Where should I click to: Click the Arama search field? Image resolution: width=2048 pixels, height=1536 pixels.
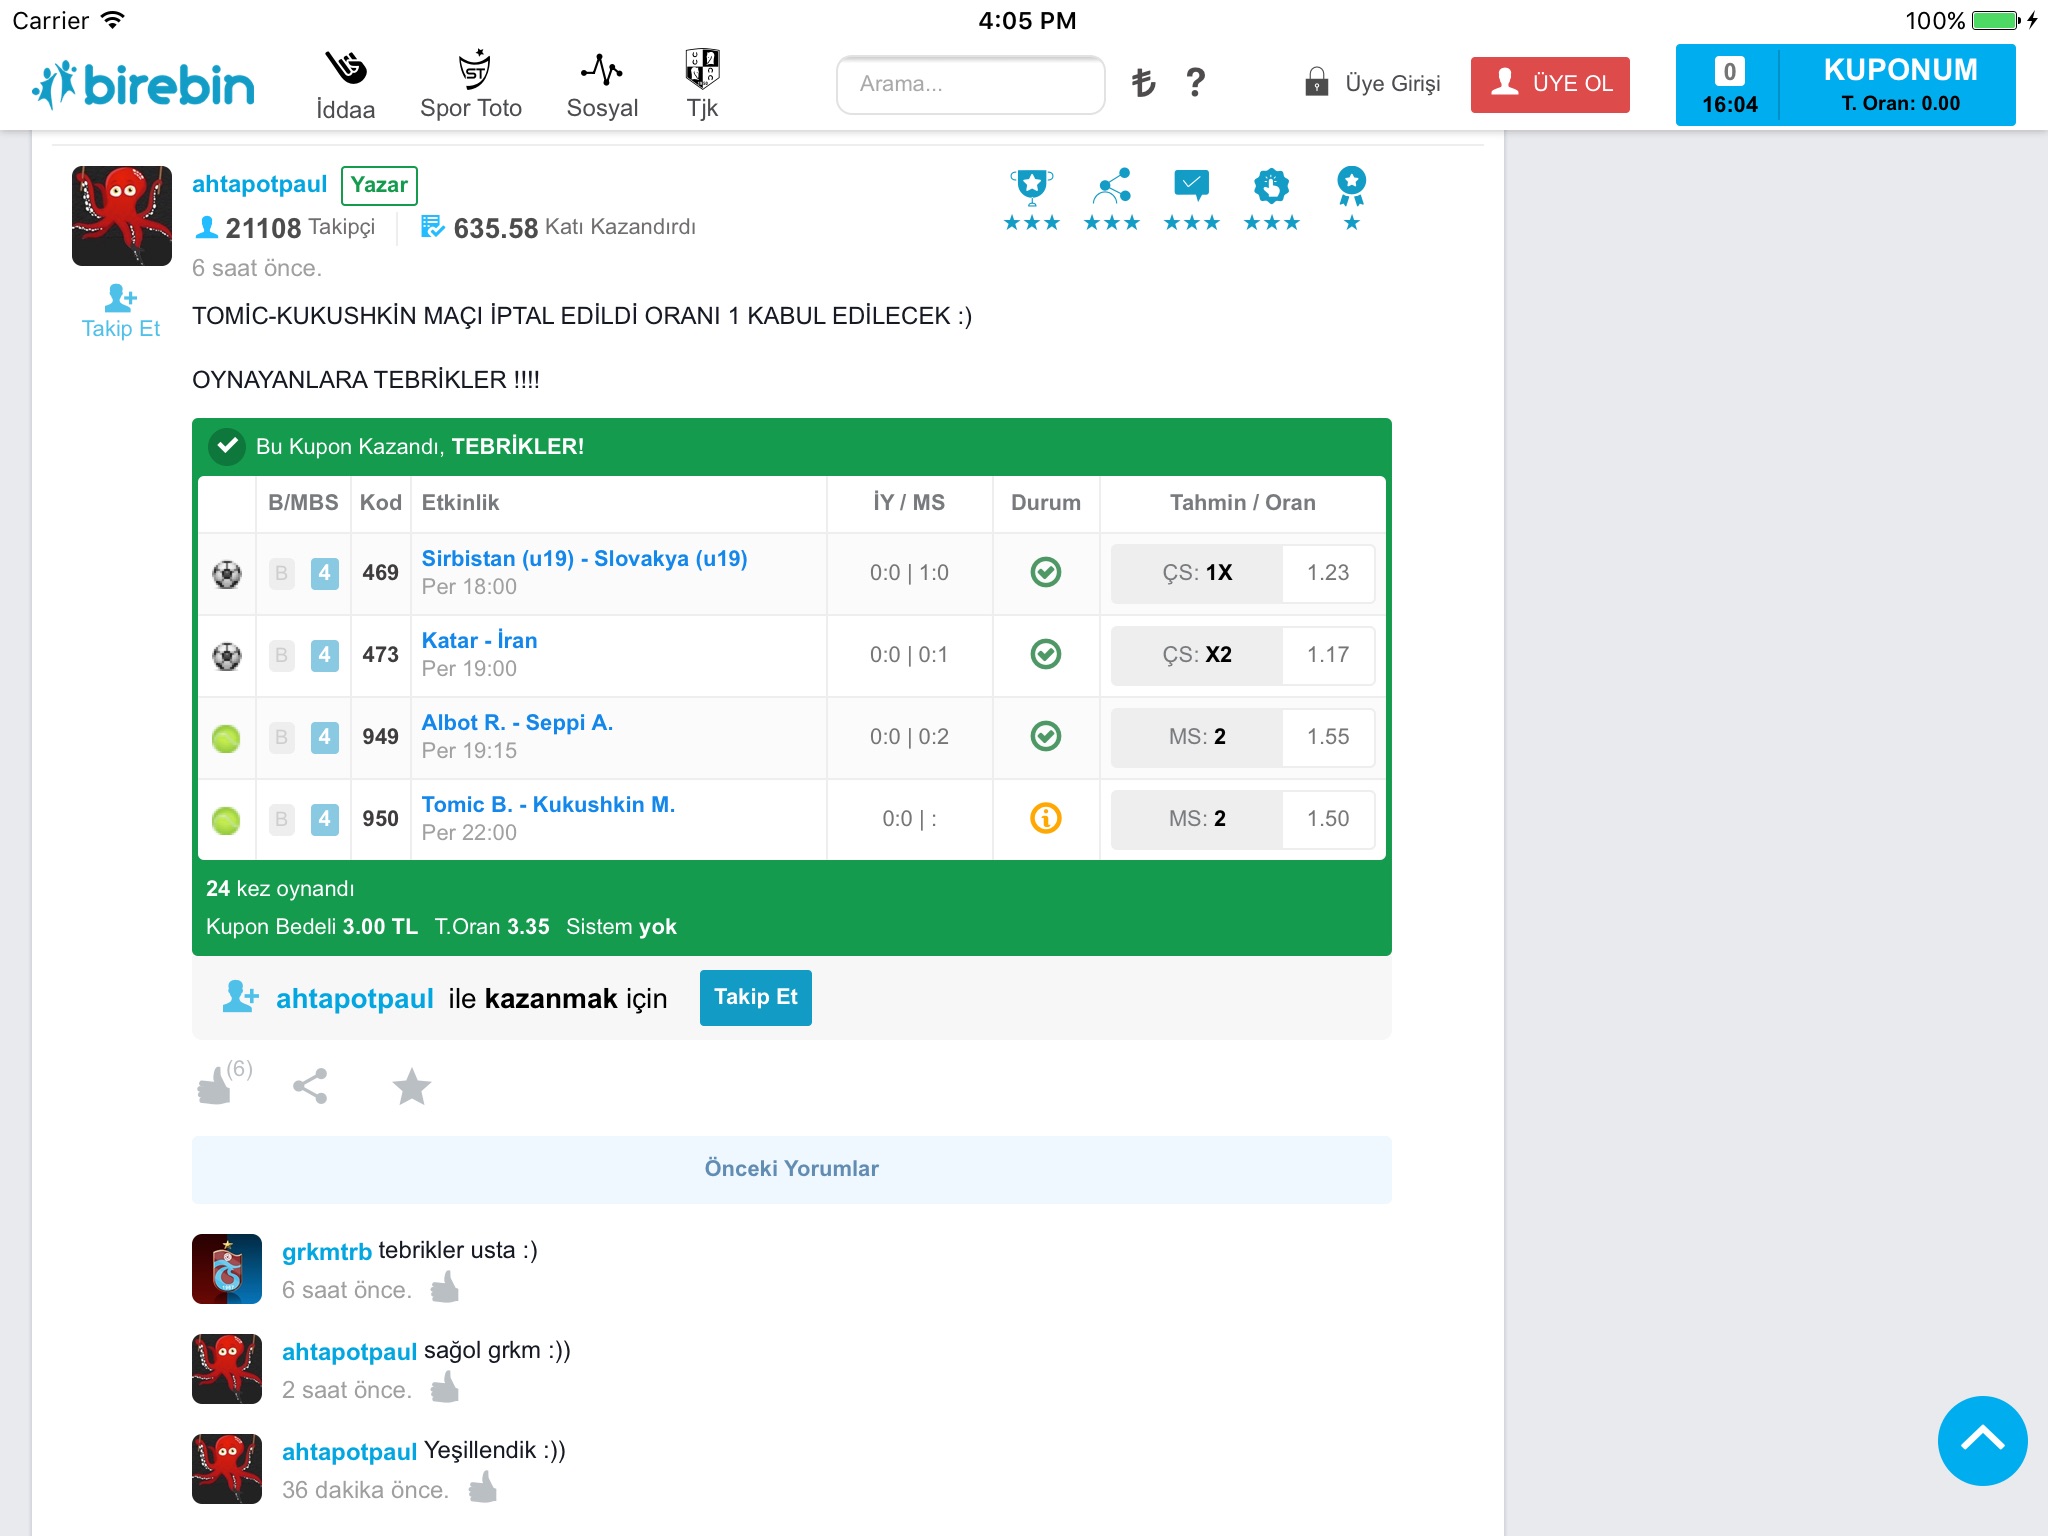pos(970,84)
